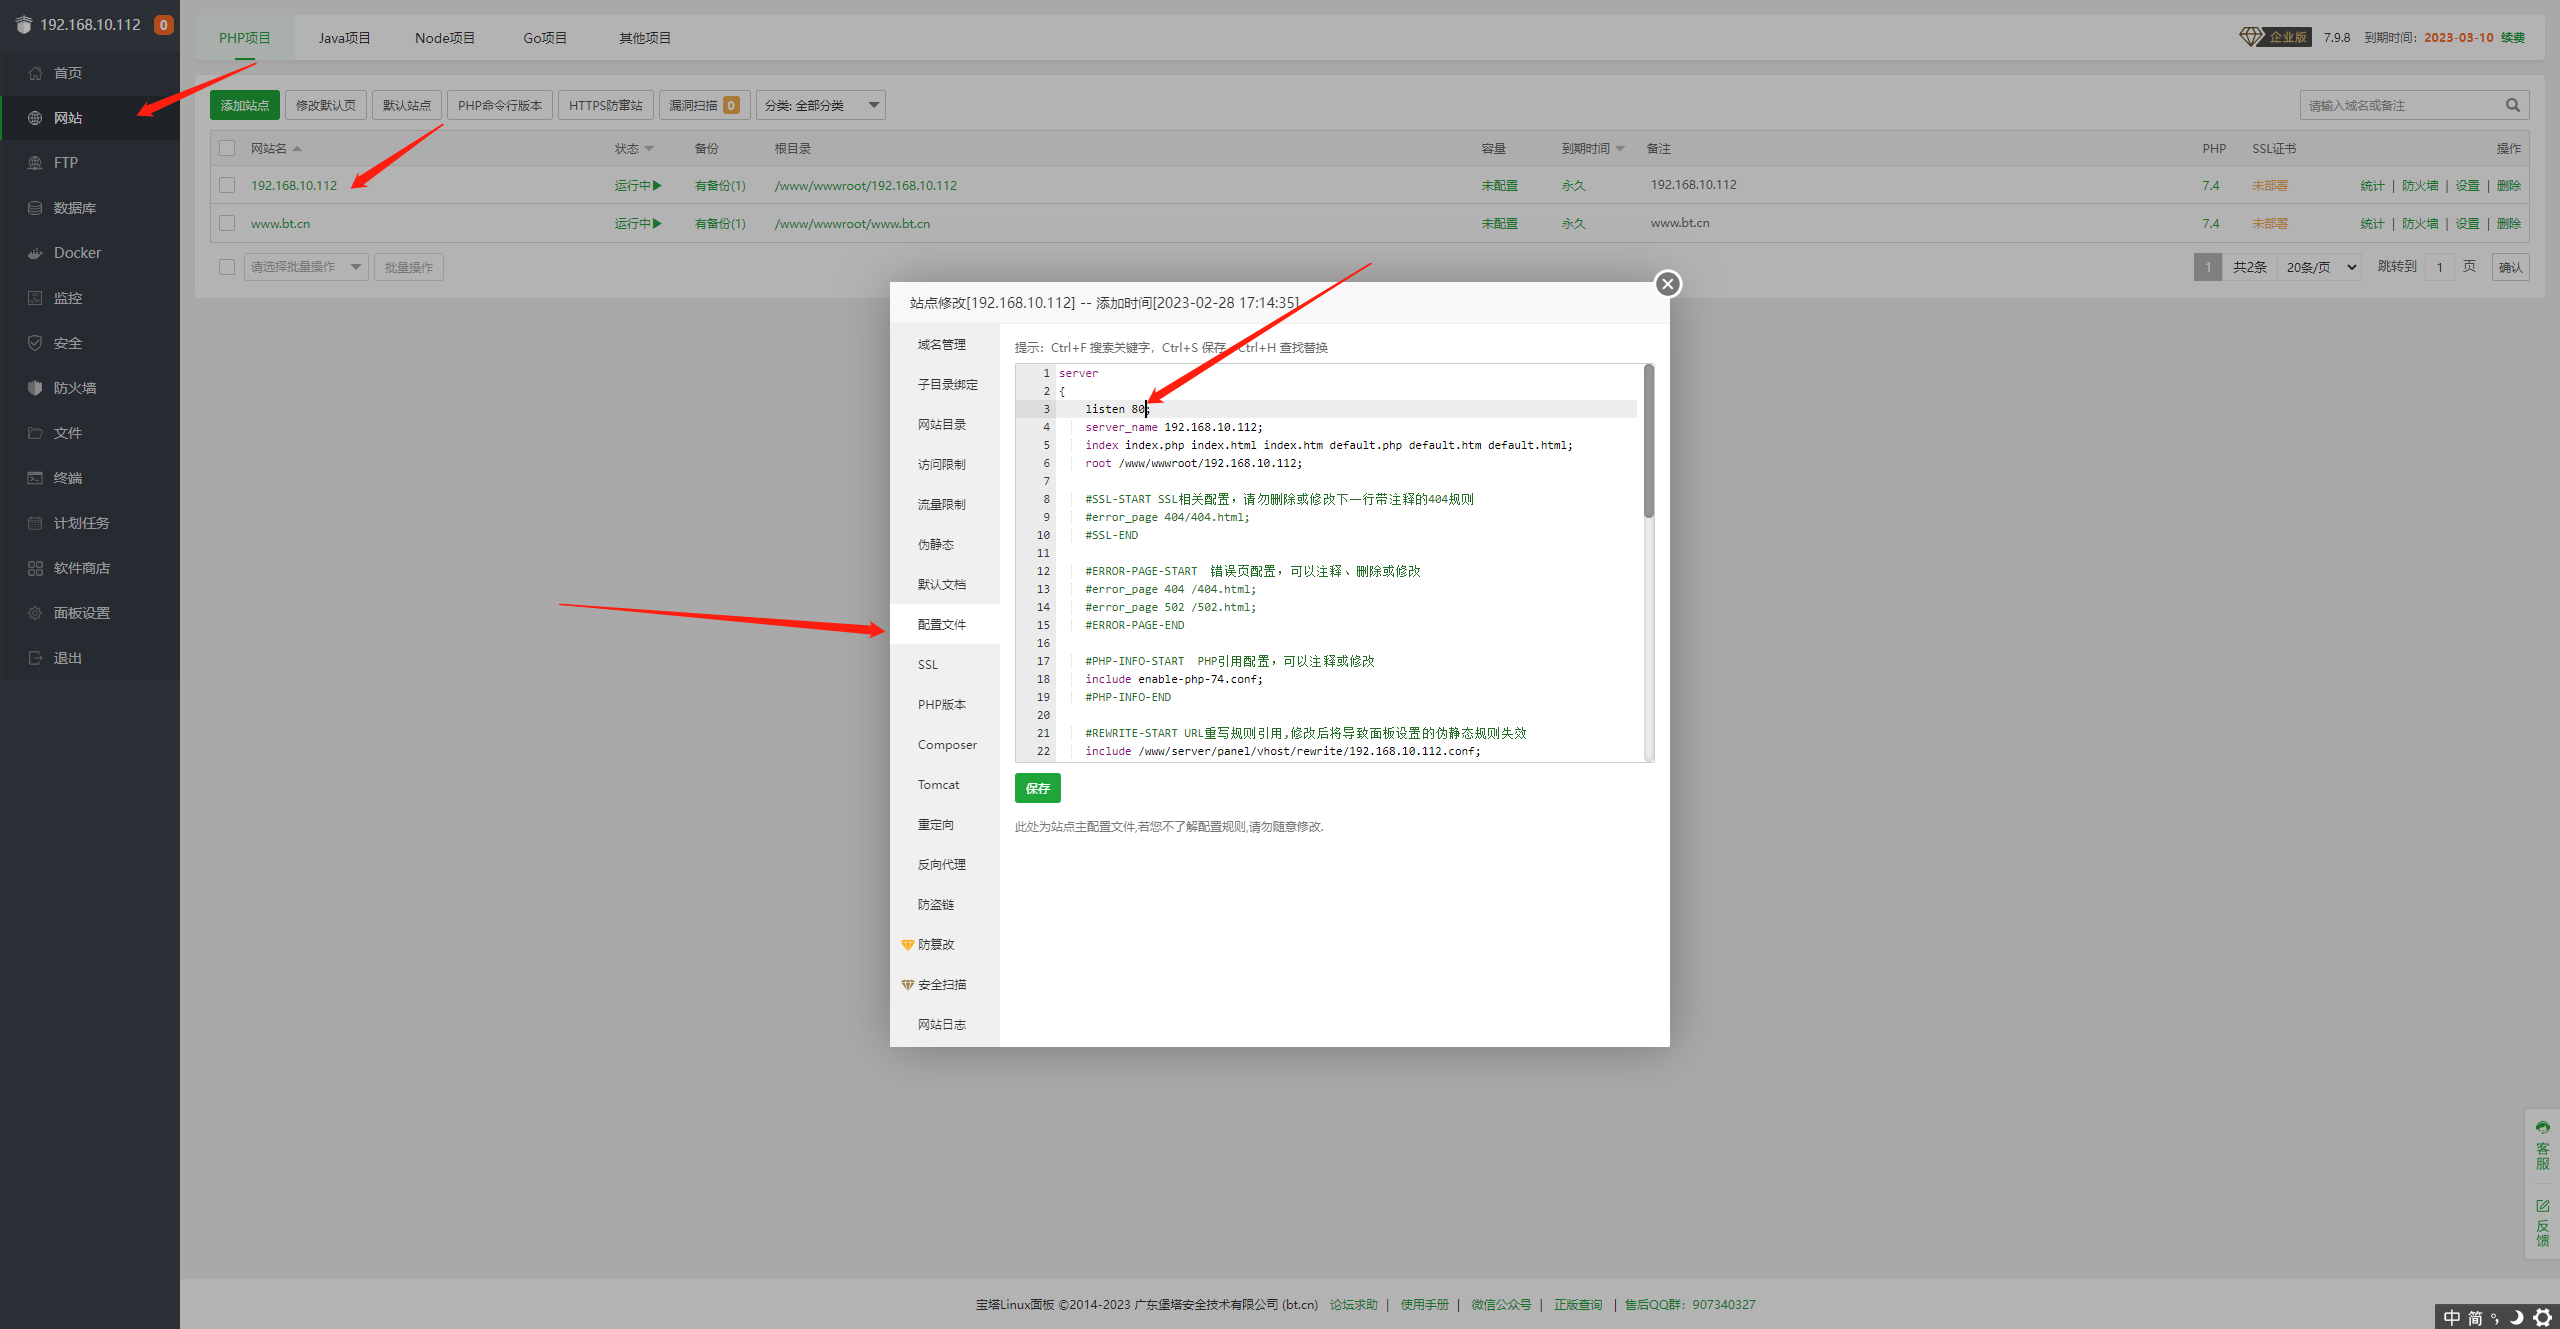Image resolution: width=2560 pixels, height=1329 pixels.
Task: Switch to the PHP项目 tab
Action: tap(245, 38)
